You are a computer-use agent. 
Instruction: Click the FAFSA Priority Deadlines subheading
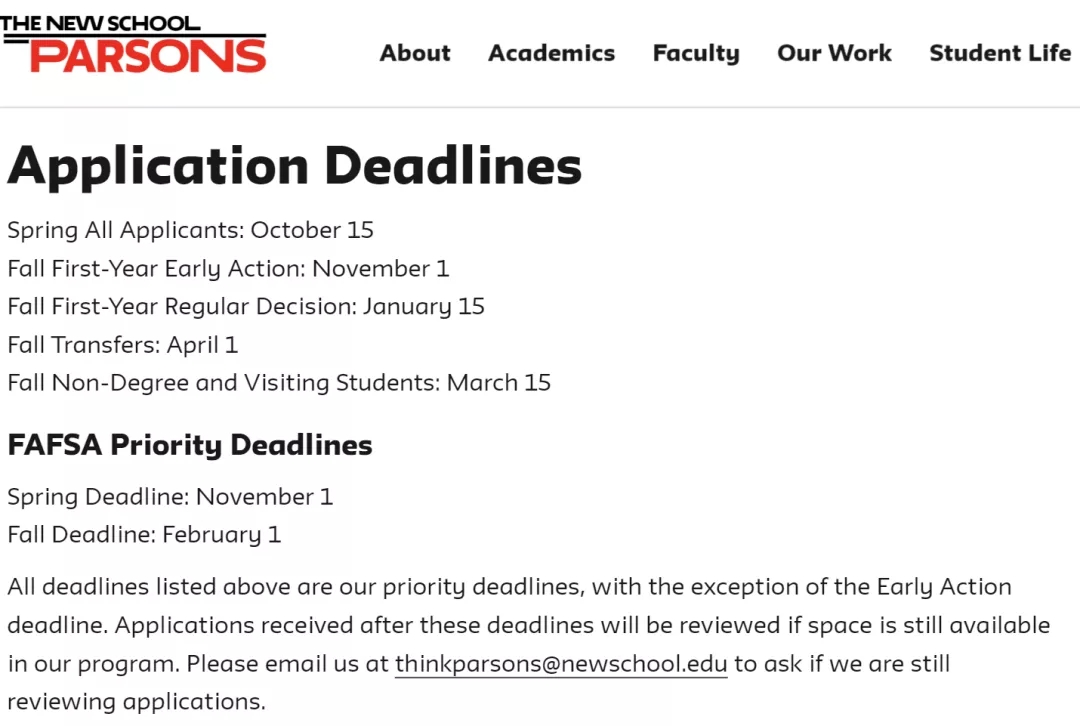pyautogui.click(x=190, y=445)
